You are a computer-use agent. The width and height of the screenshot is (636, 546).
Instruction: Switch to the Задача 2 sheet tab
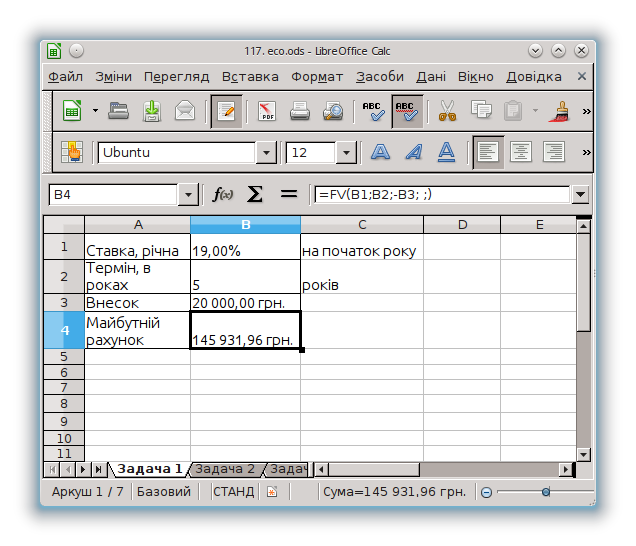[x=225, y=469]
